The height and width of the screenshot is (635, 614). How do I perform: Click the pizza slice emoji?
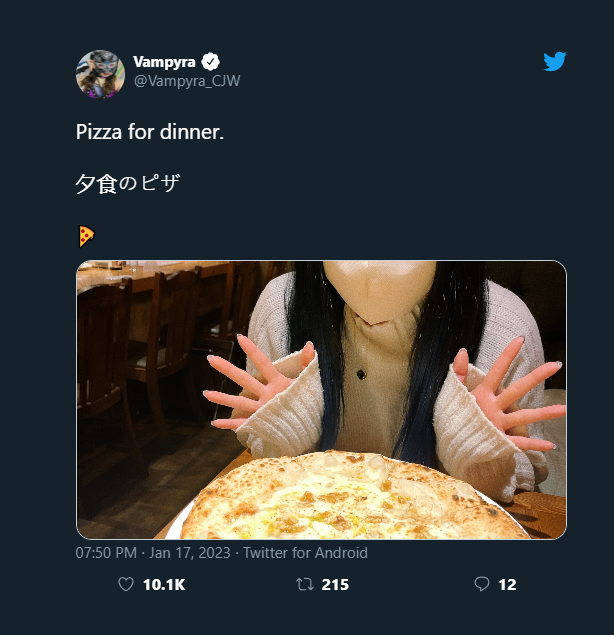[86, 236]
